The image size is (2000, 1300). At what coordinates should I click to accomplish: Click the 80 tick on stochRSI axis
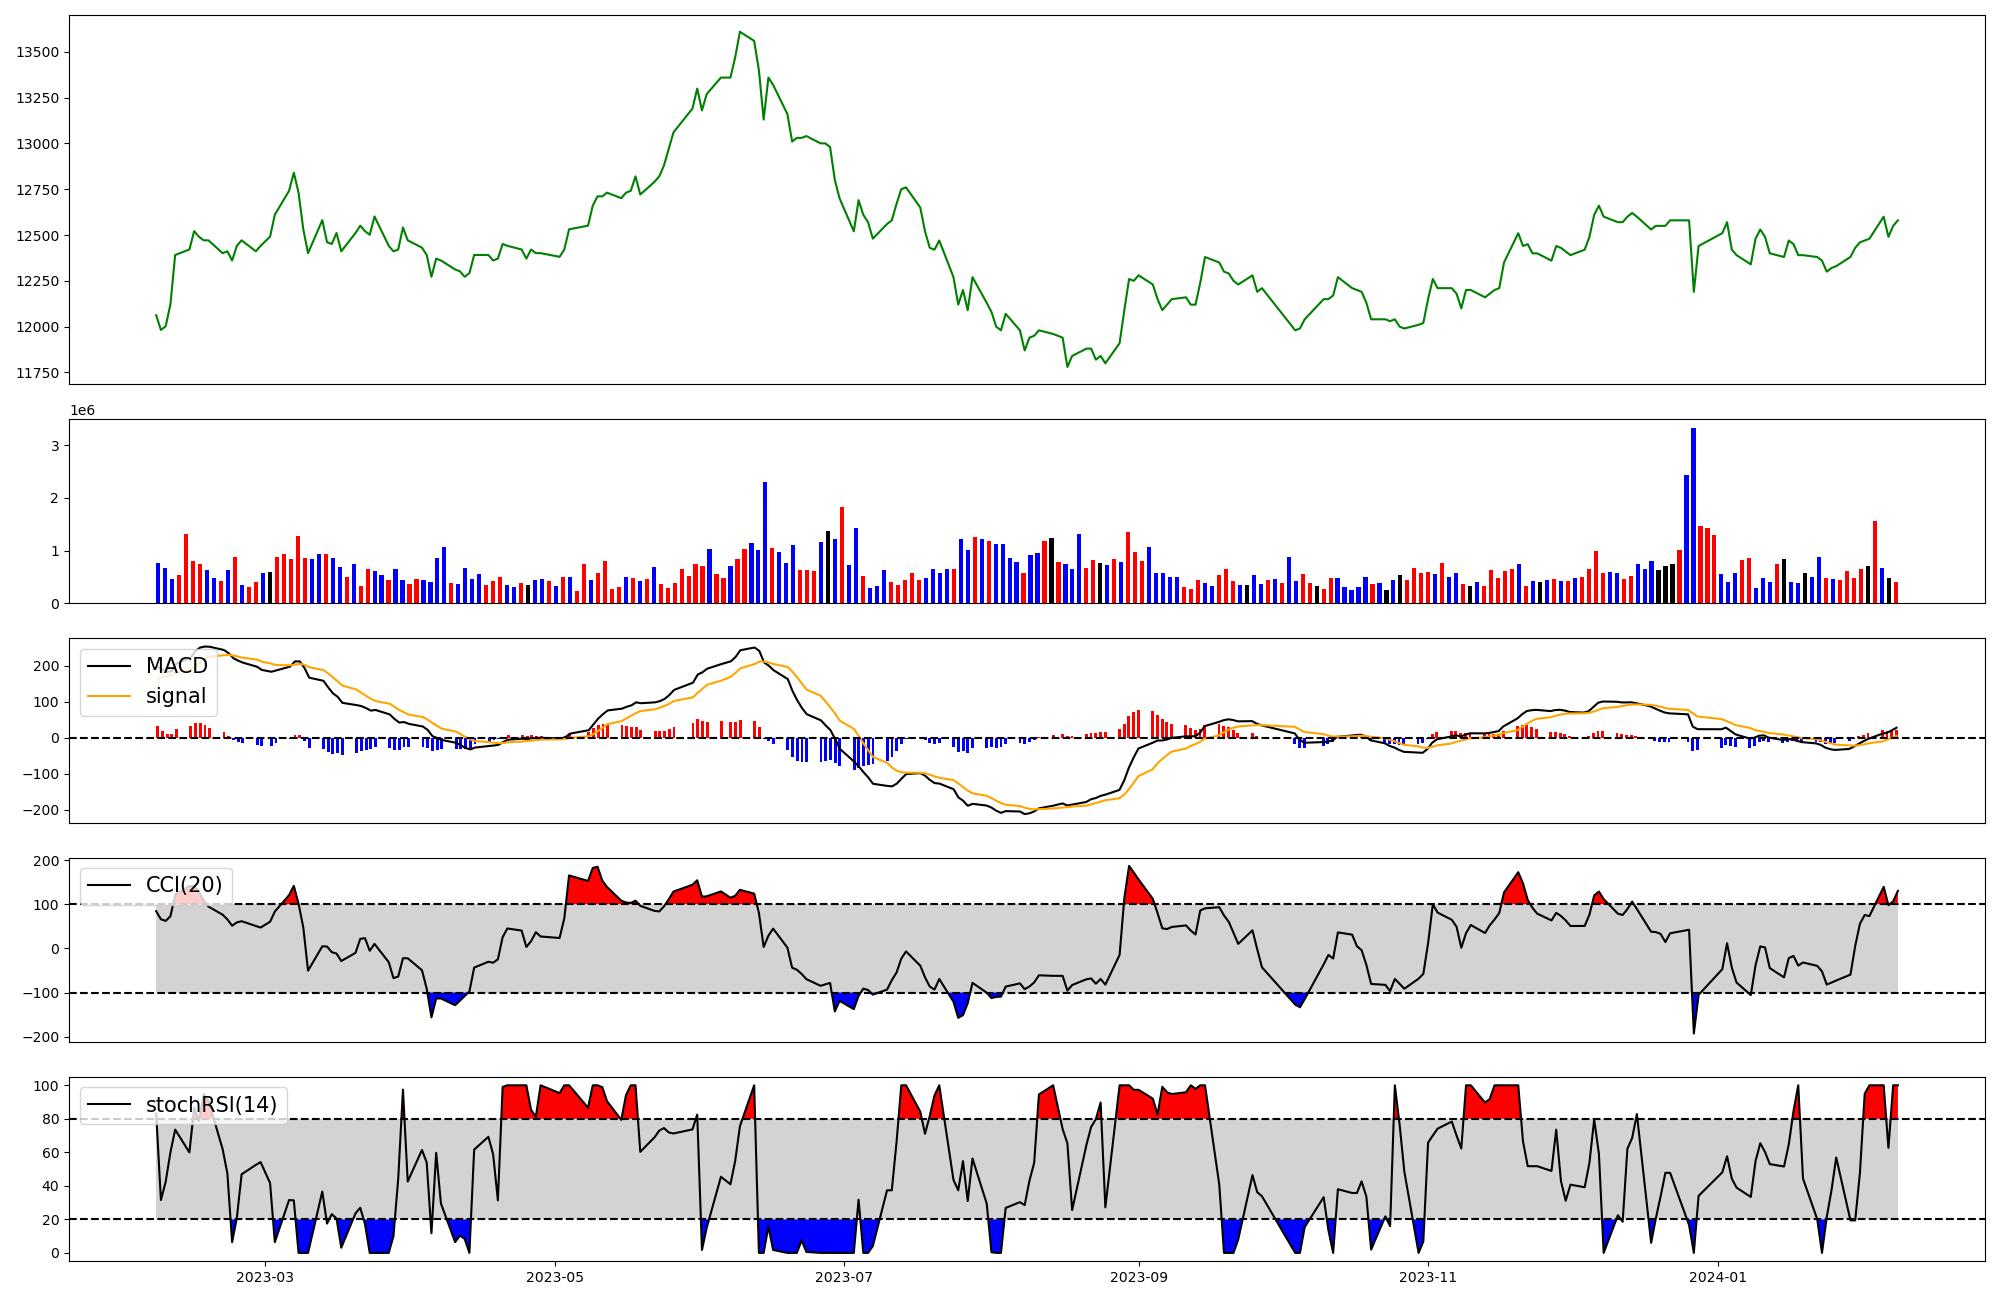(51, 1119)
